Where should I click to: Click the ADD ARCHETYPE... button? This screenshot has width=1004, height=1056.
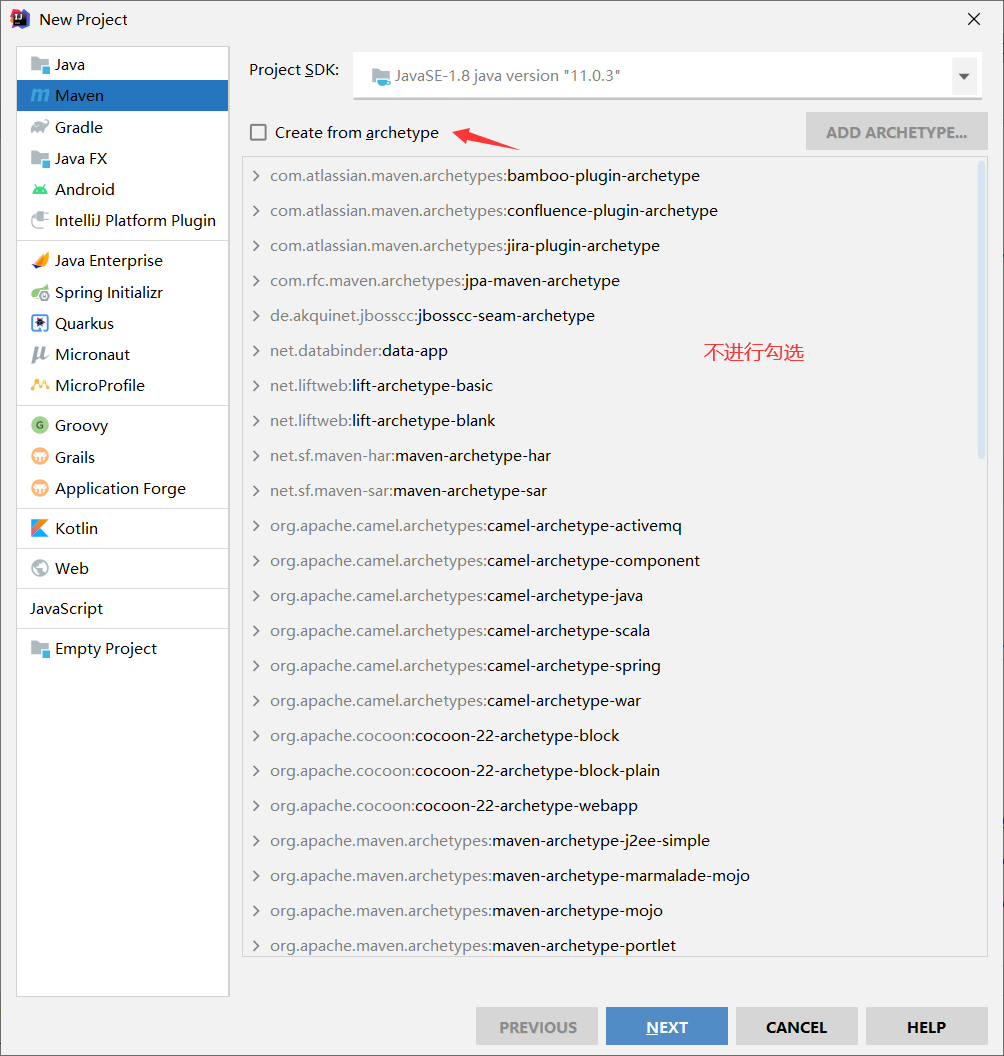[x=897, y=132]
